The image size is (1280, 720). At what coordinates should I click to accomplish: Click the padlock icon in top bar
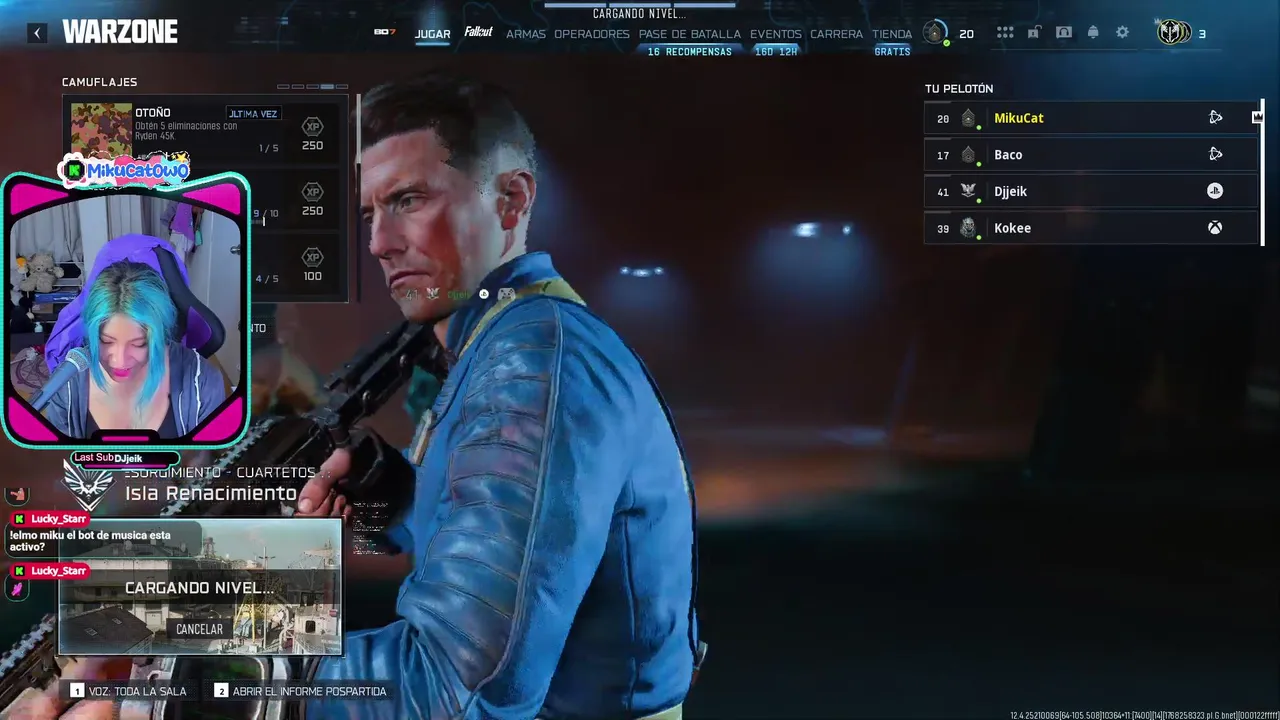pos(1035,33)
